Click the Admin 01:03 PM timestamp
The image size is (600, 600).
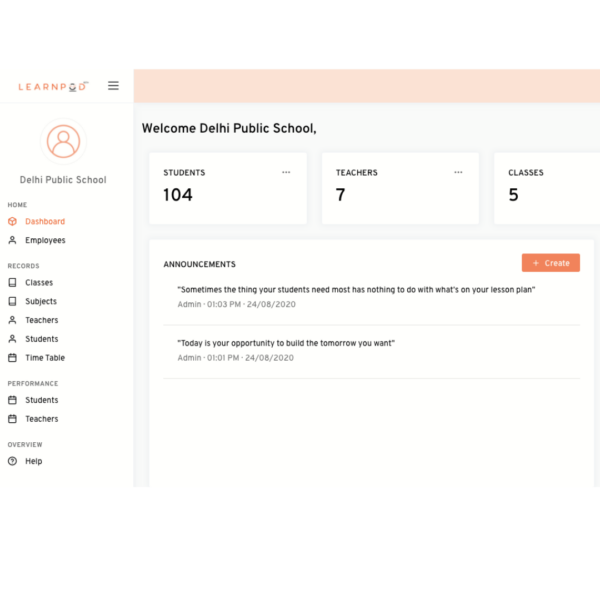(x=236, y=304)
